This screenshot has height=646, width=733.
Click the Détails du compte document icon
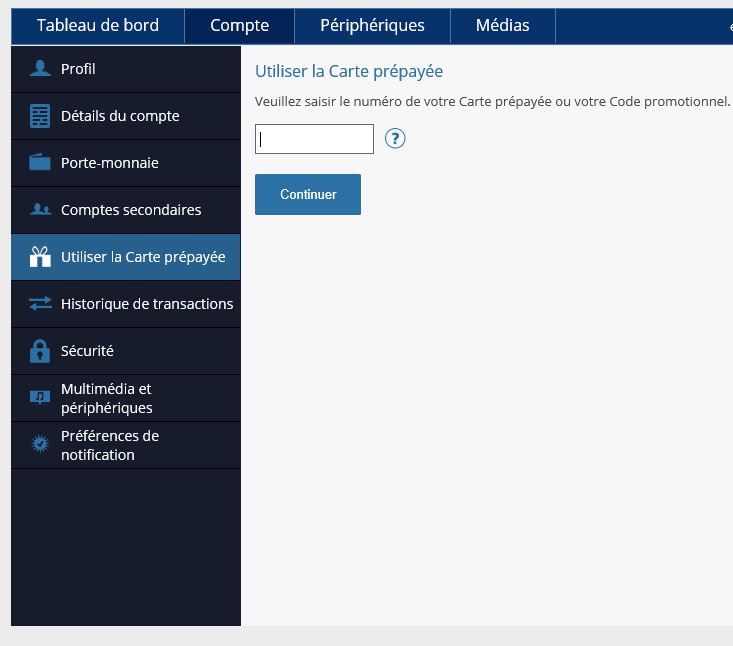point(40,116)
